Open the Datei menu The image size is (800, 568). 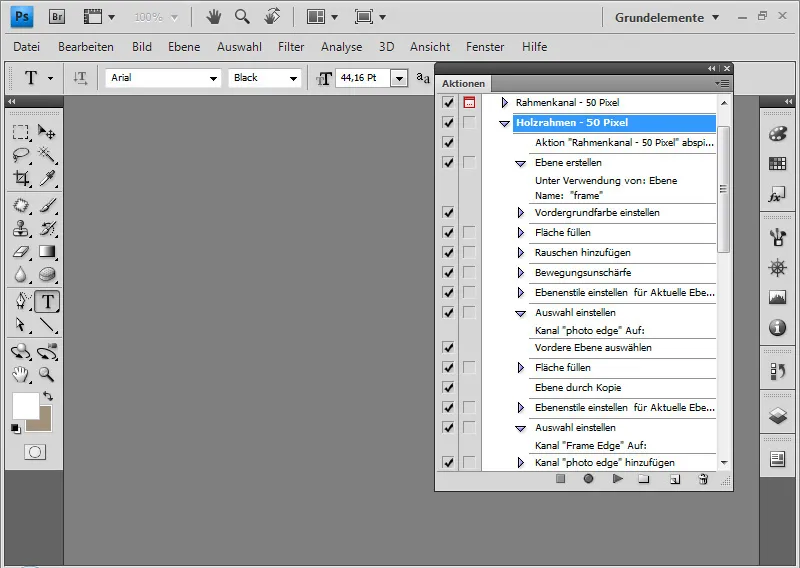pos(27,47)
